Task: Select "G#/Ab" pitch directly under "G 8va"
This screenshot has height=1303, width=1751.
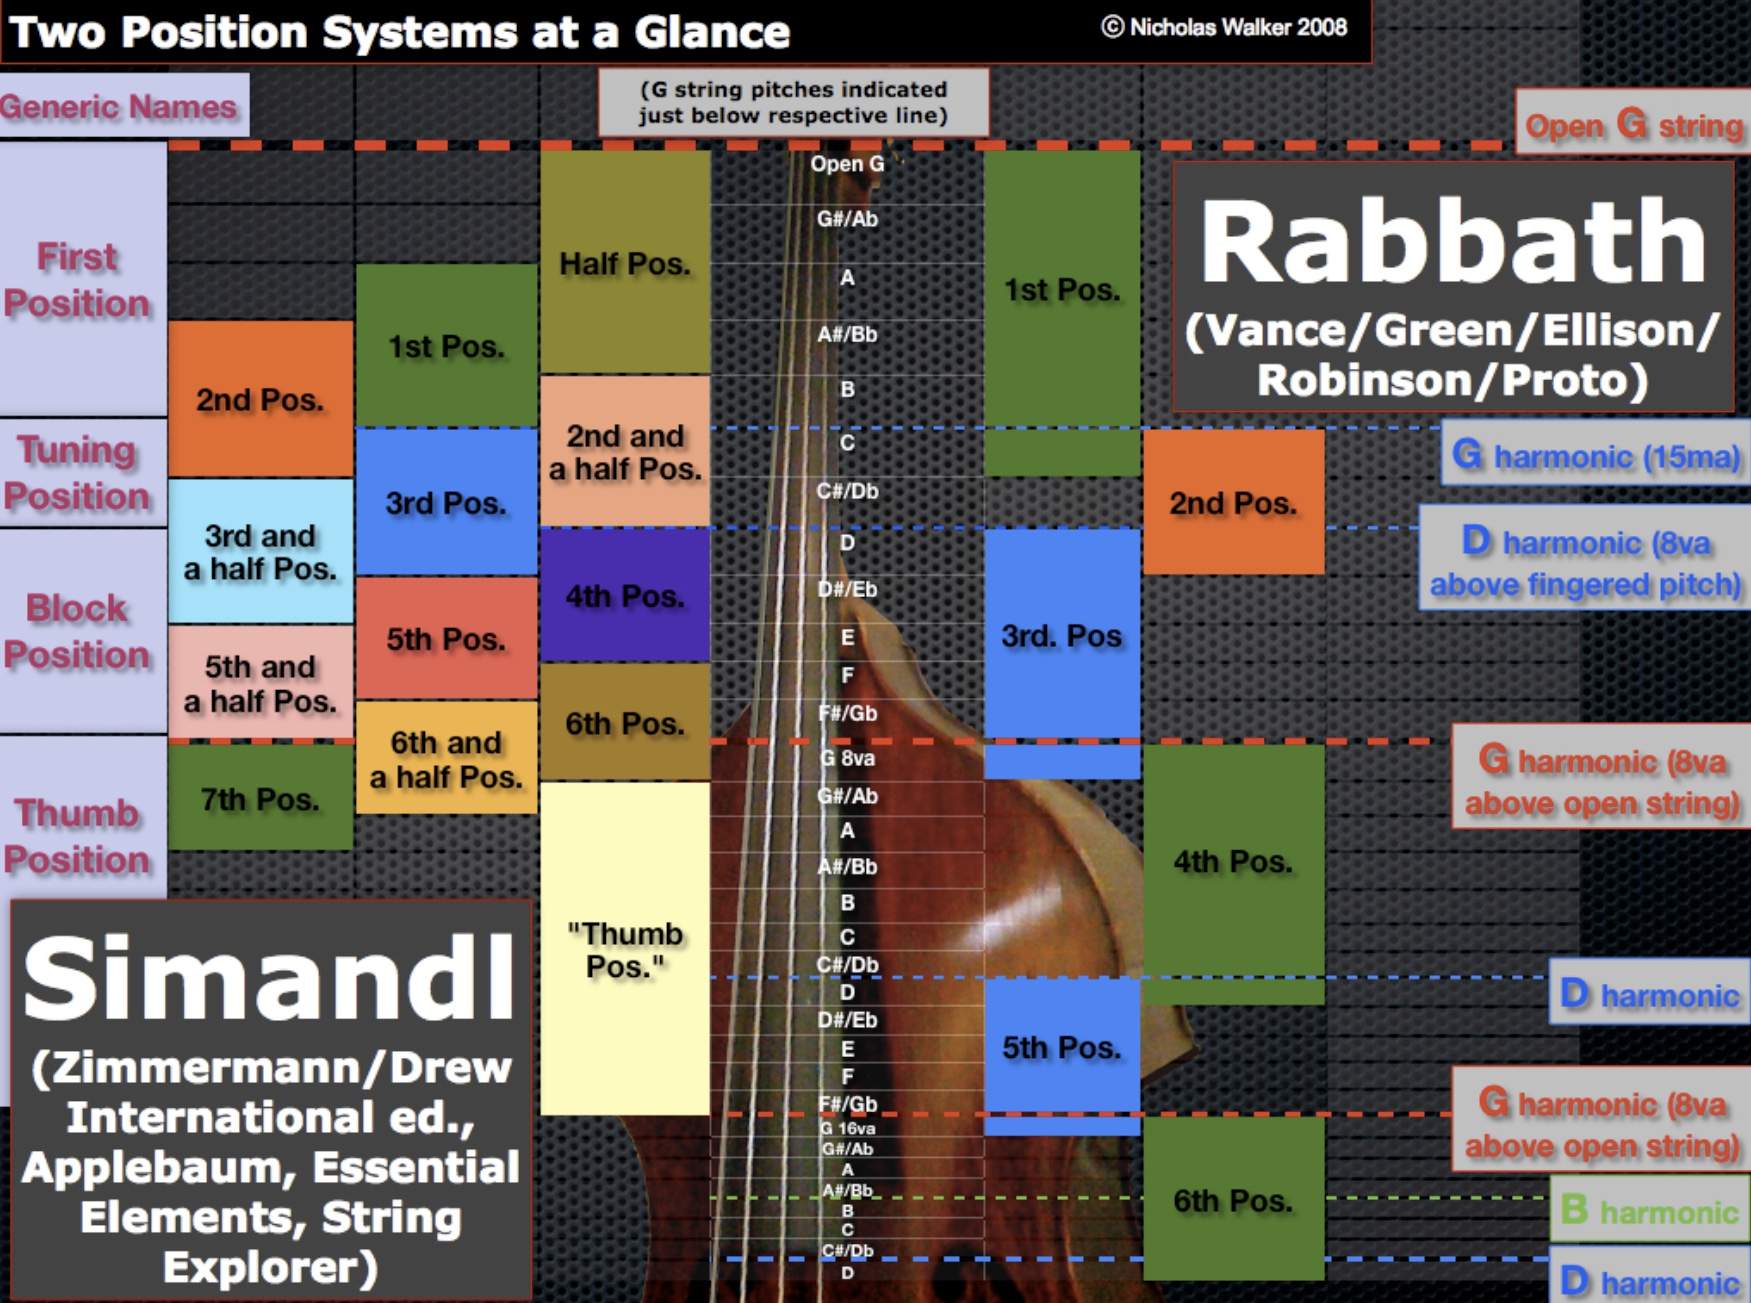Action: tap(847, 795)
